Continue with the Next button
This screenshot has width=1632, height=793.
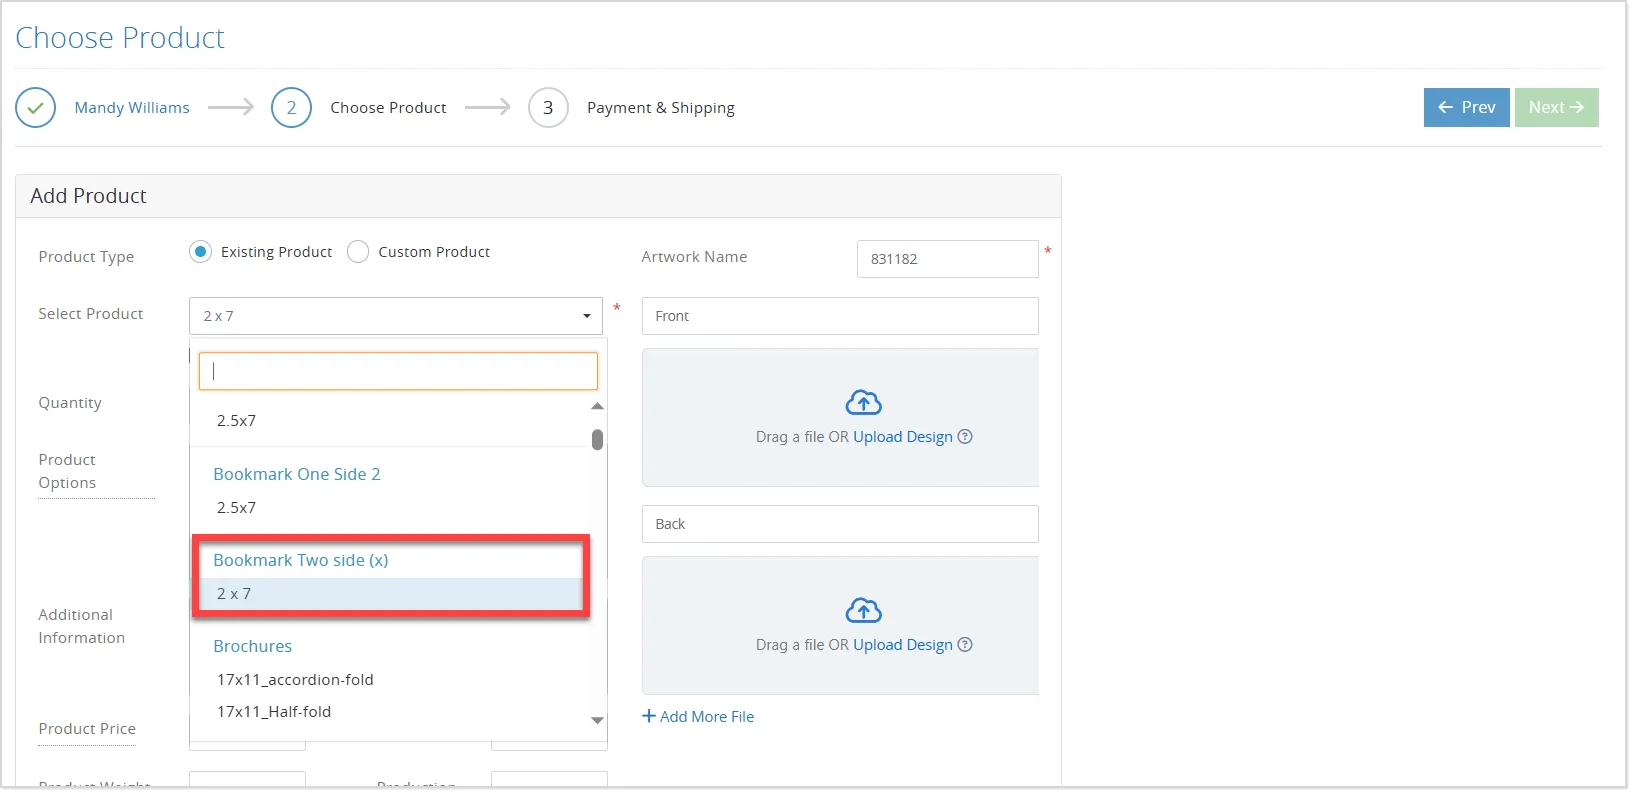1557,108
